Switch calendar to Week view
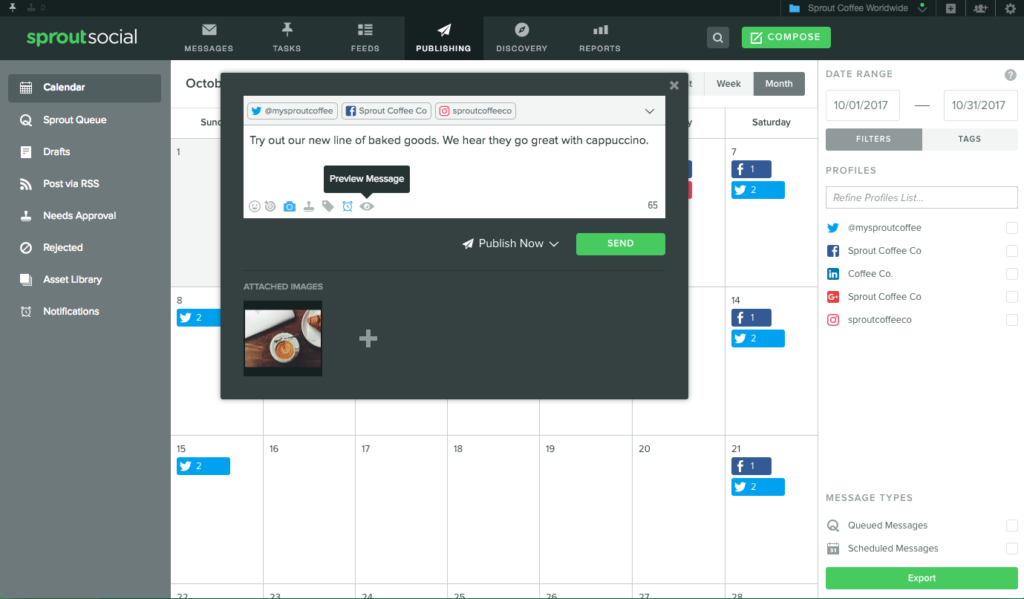Screen dimensions: 1024x599 728,84
